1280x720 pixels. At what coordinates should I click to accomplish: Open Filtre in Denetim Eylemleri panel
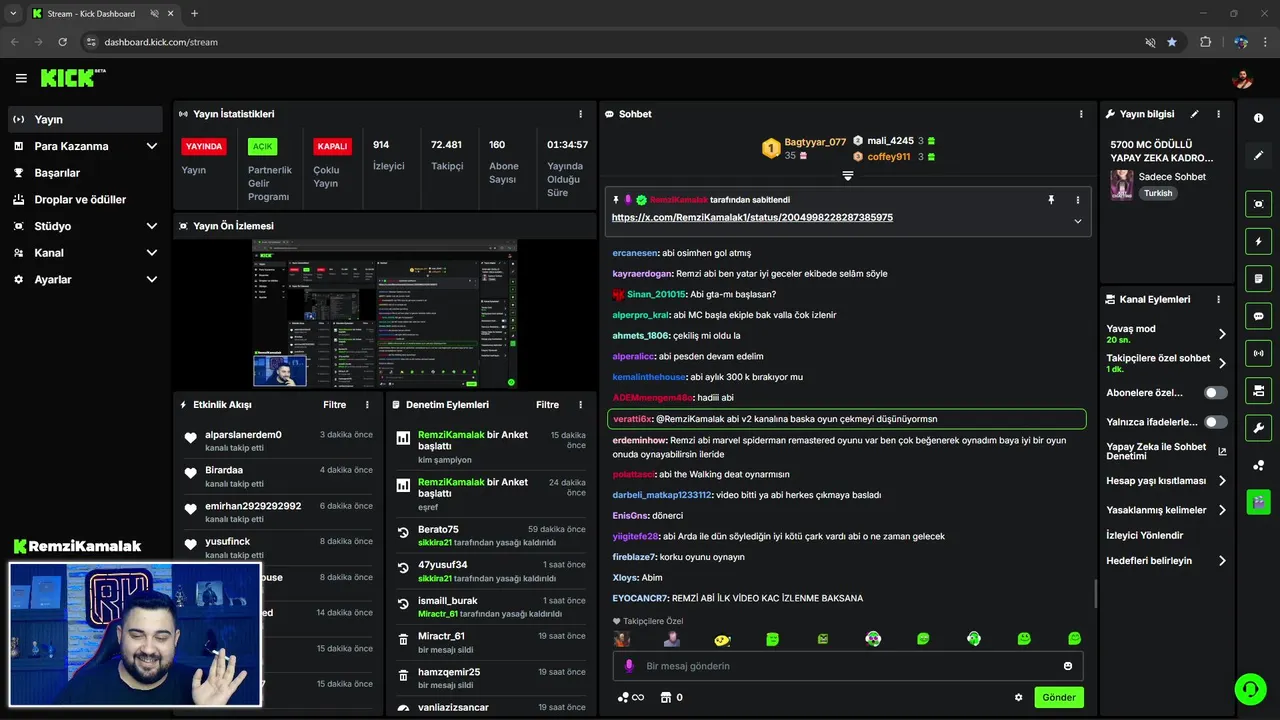click(x=547, y=405)
